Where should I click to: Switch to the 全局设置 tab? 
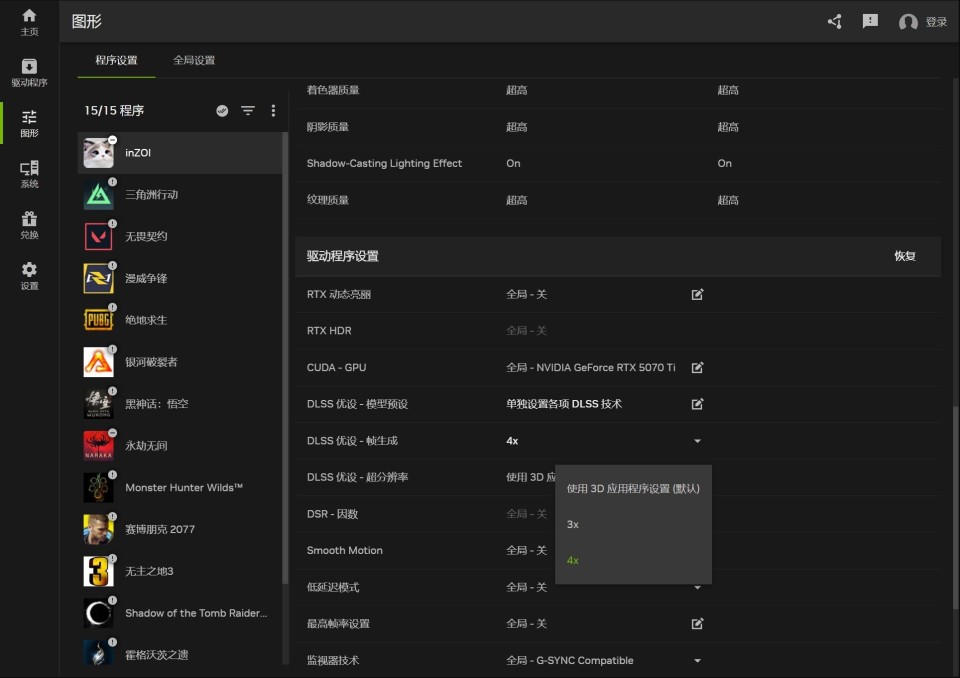click(194, 60)
